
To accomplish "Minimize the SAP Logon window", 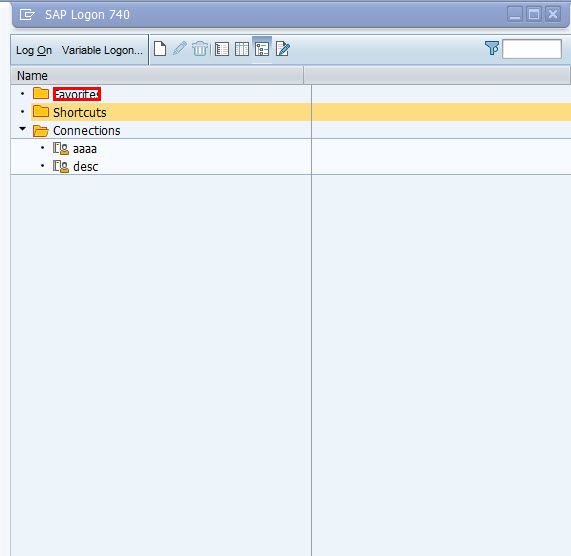I will [x=515, y=15].
